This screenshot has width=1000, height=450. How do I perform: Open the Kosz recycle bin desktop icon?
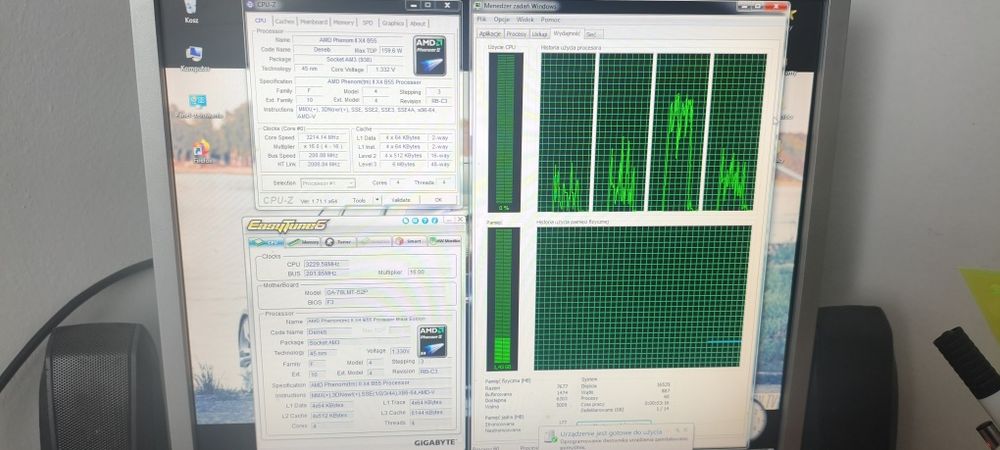click(191, 9)
